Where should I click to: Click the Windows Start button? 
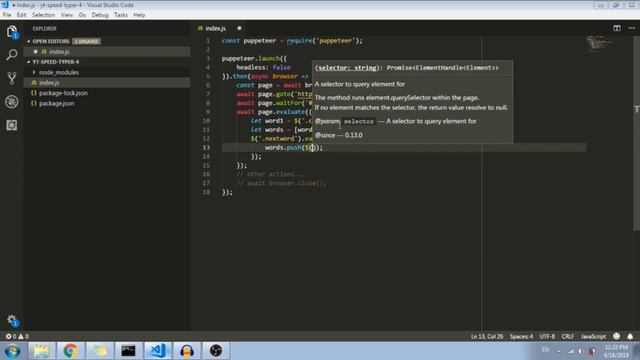[12, 351]
